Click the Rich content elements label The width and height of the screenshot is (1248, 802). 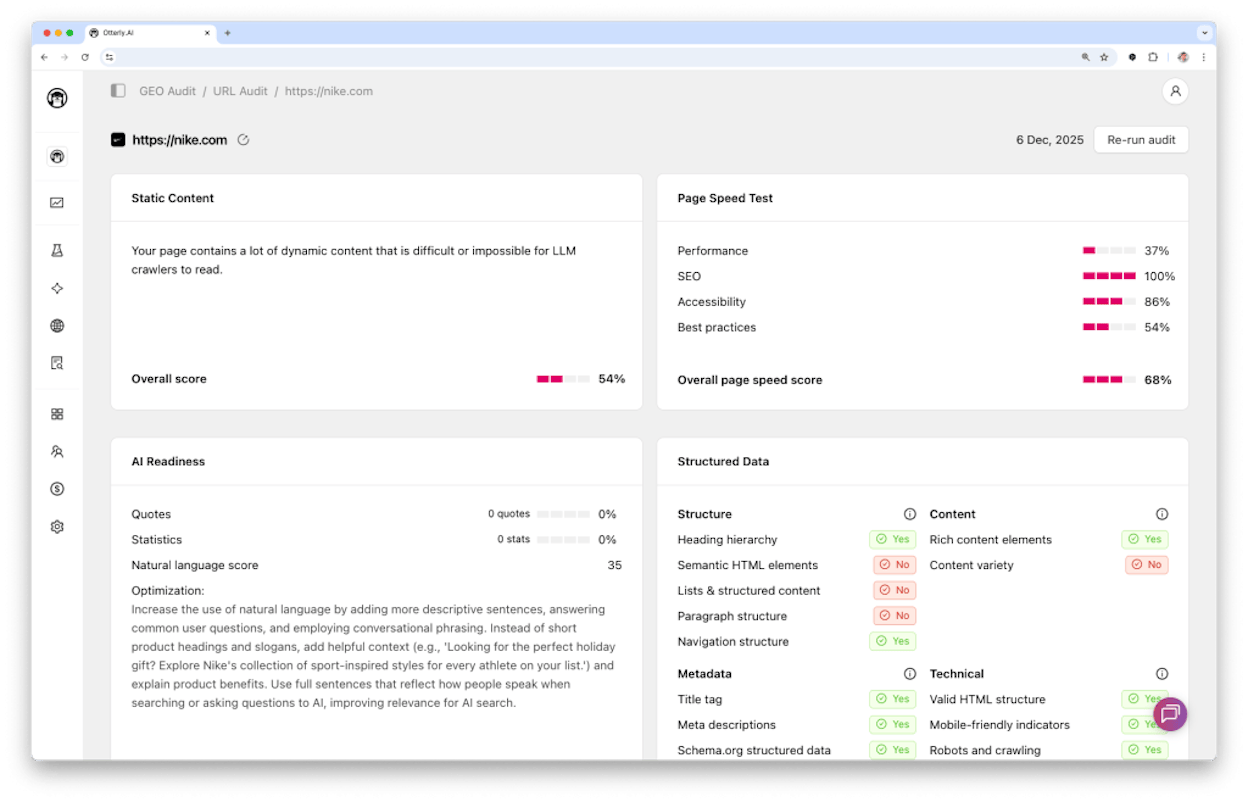[x=991, y=539]
